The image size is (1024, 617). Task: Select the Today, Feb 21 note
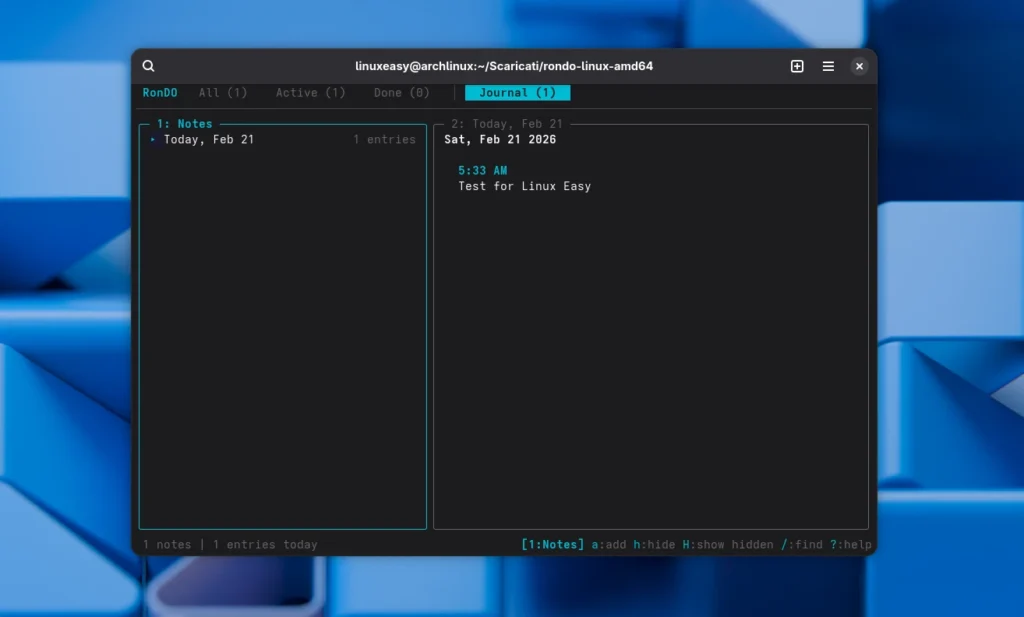(x=209, y=140)
